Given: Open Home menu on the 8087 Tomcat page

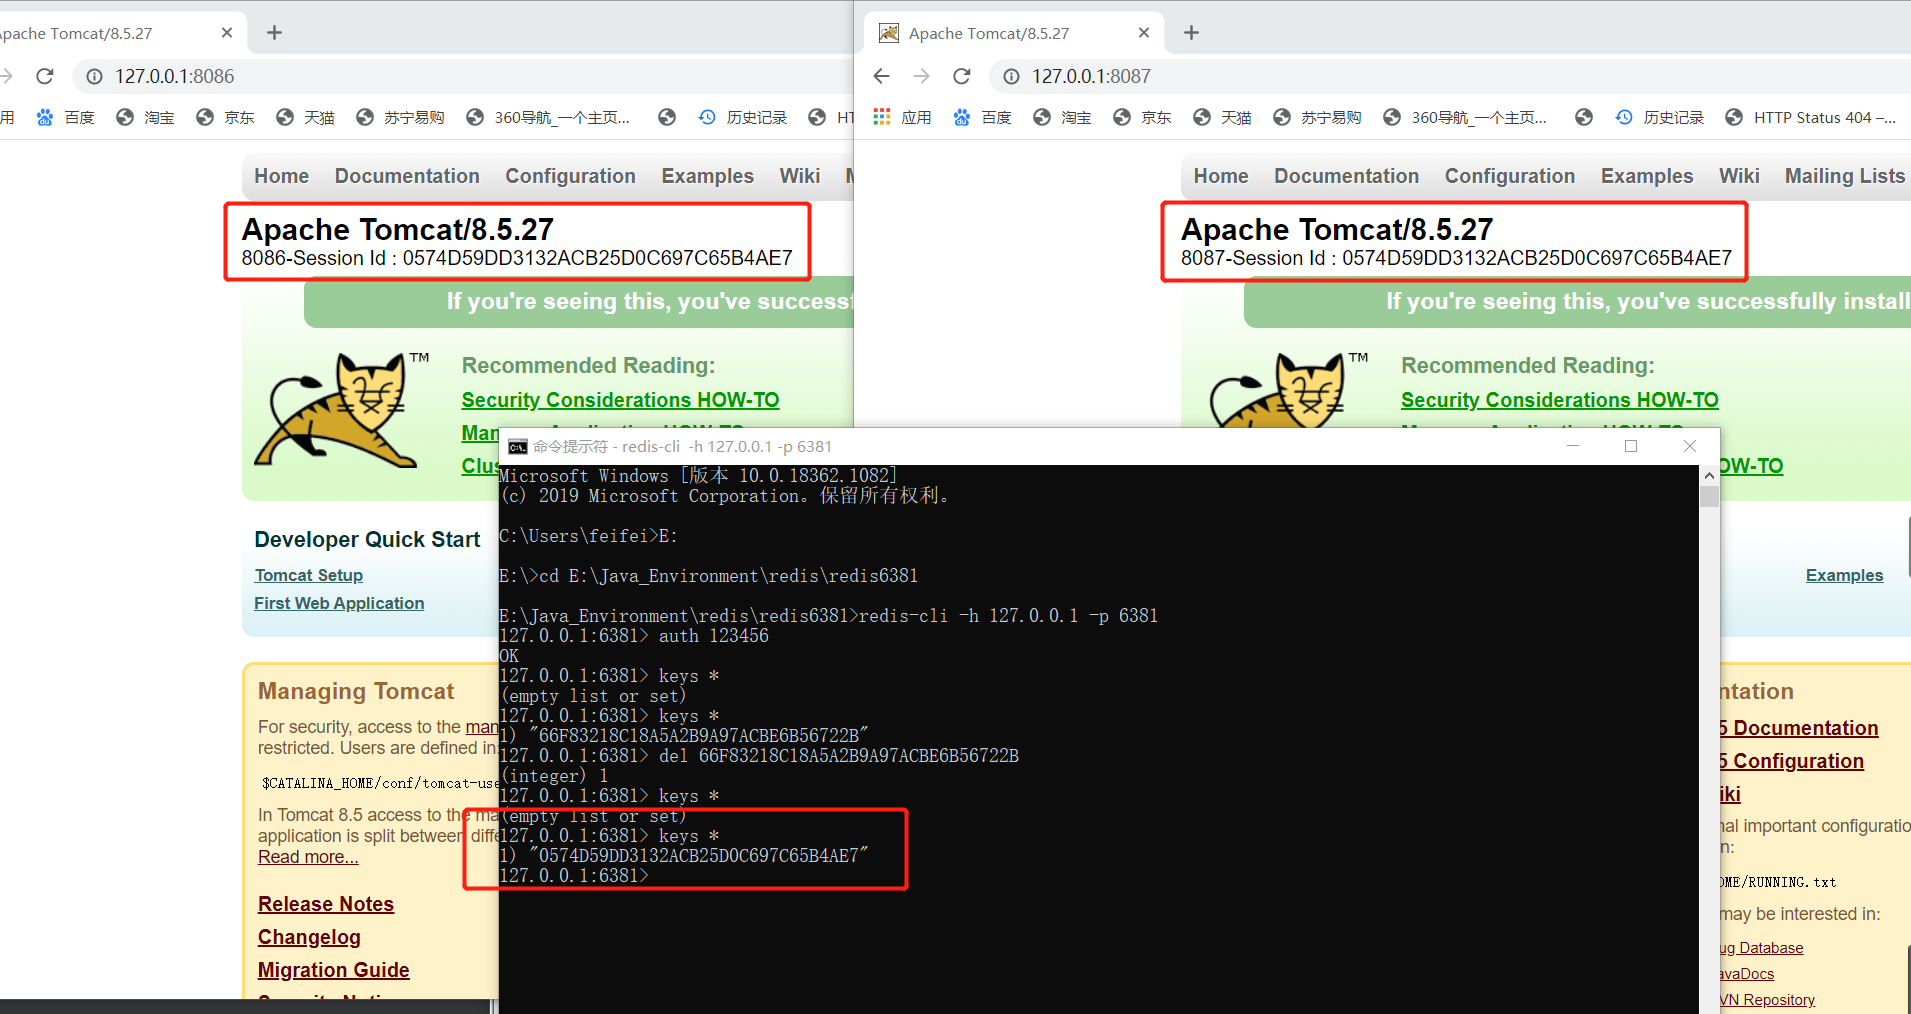Looking at the screenshot, I should pyautogui.click(x=1221, y=176).
